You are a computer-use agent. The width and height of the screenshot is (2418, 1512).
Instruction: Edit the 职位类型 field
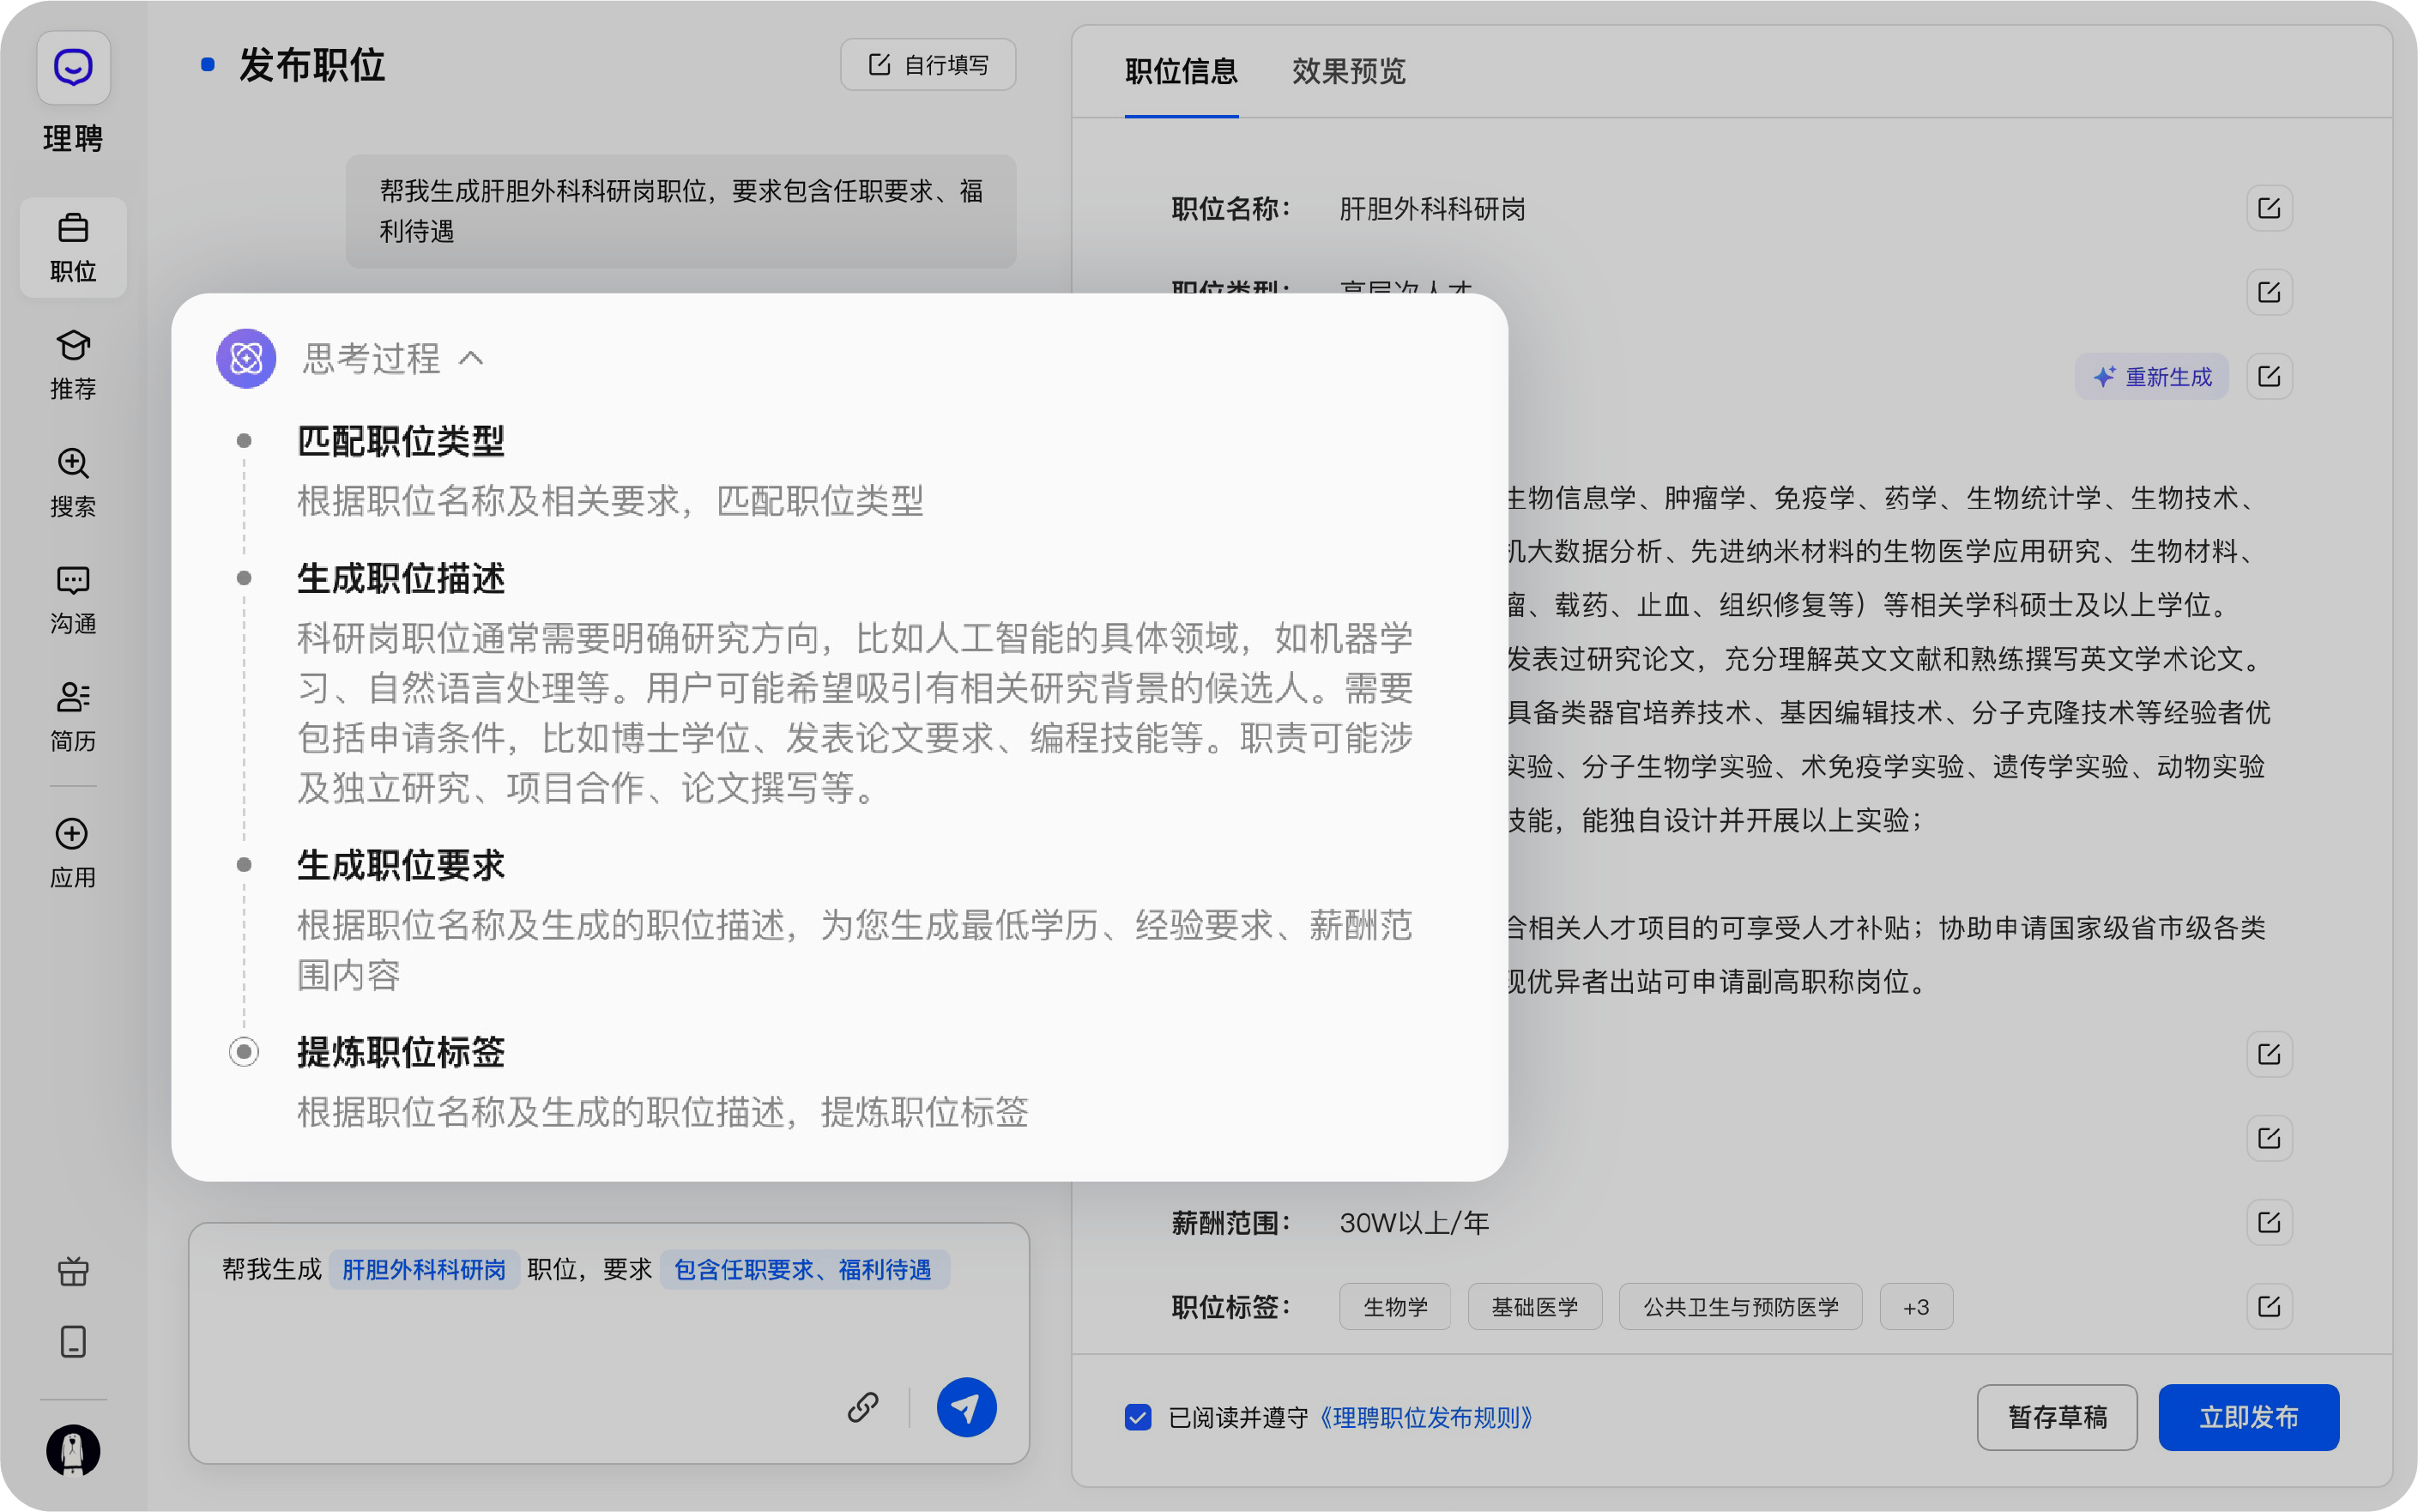[x=2269, y=292]
